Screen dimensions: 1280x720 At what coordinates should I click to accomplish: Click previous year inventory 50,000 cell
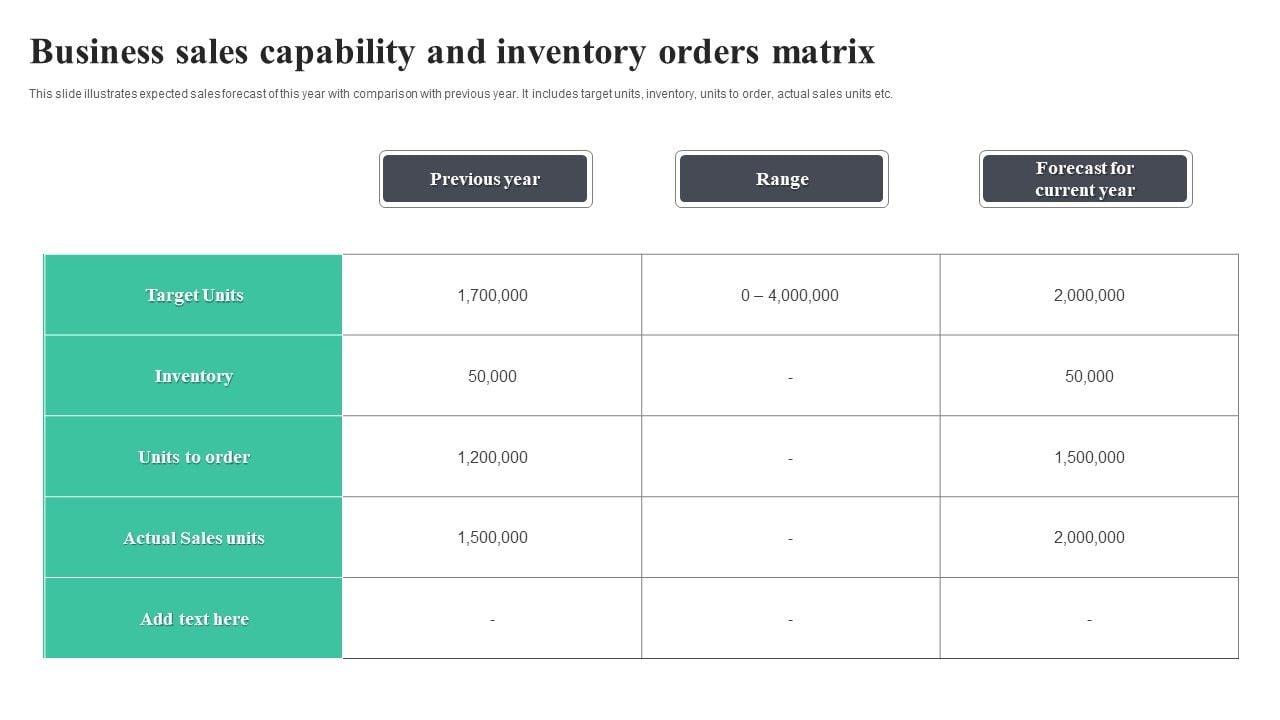pyautogui.click(x=492, y=376)
